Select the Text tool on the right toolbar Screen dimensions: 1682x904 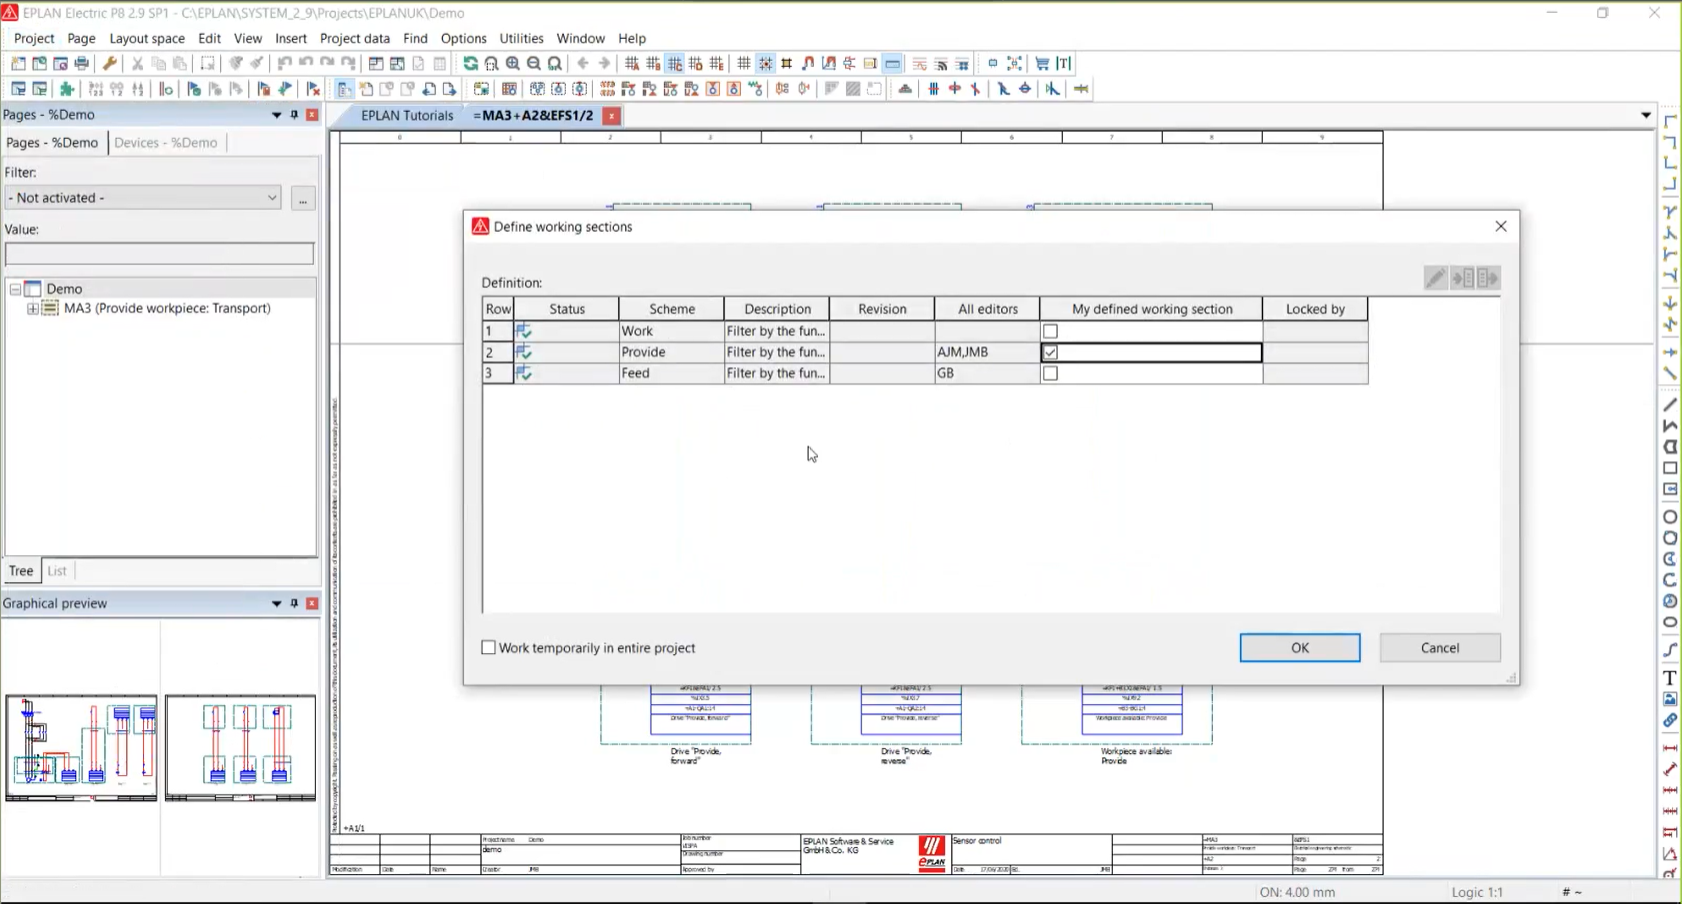(1669, 677)
